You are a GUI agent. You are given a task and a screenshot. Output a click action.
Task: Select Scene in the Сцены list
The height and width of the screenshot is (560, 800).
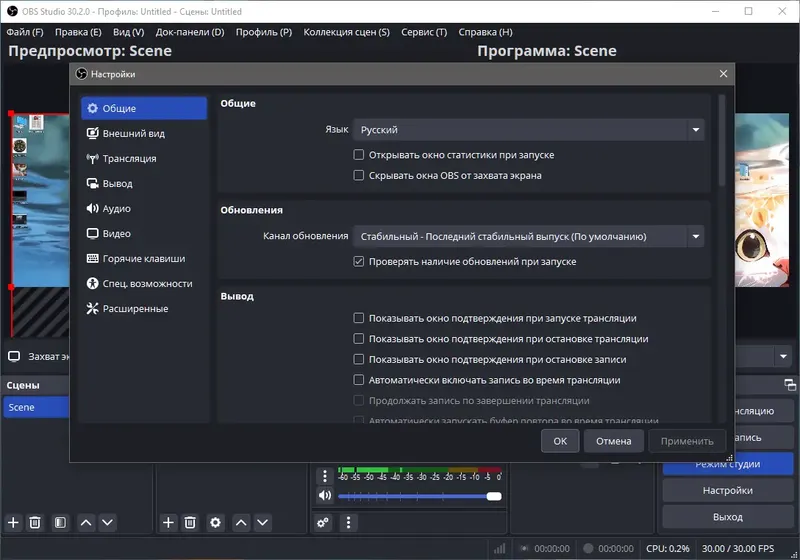[36, 407]
